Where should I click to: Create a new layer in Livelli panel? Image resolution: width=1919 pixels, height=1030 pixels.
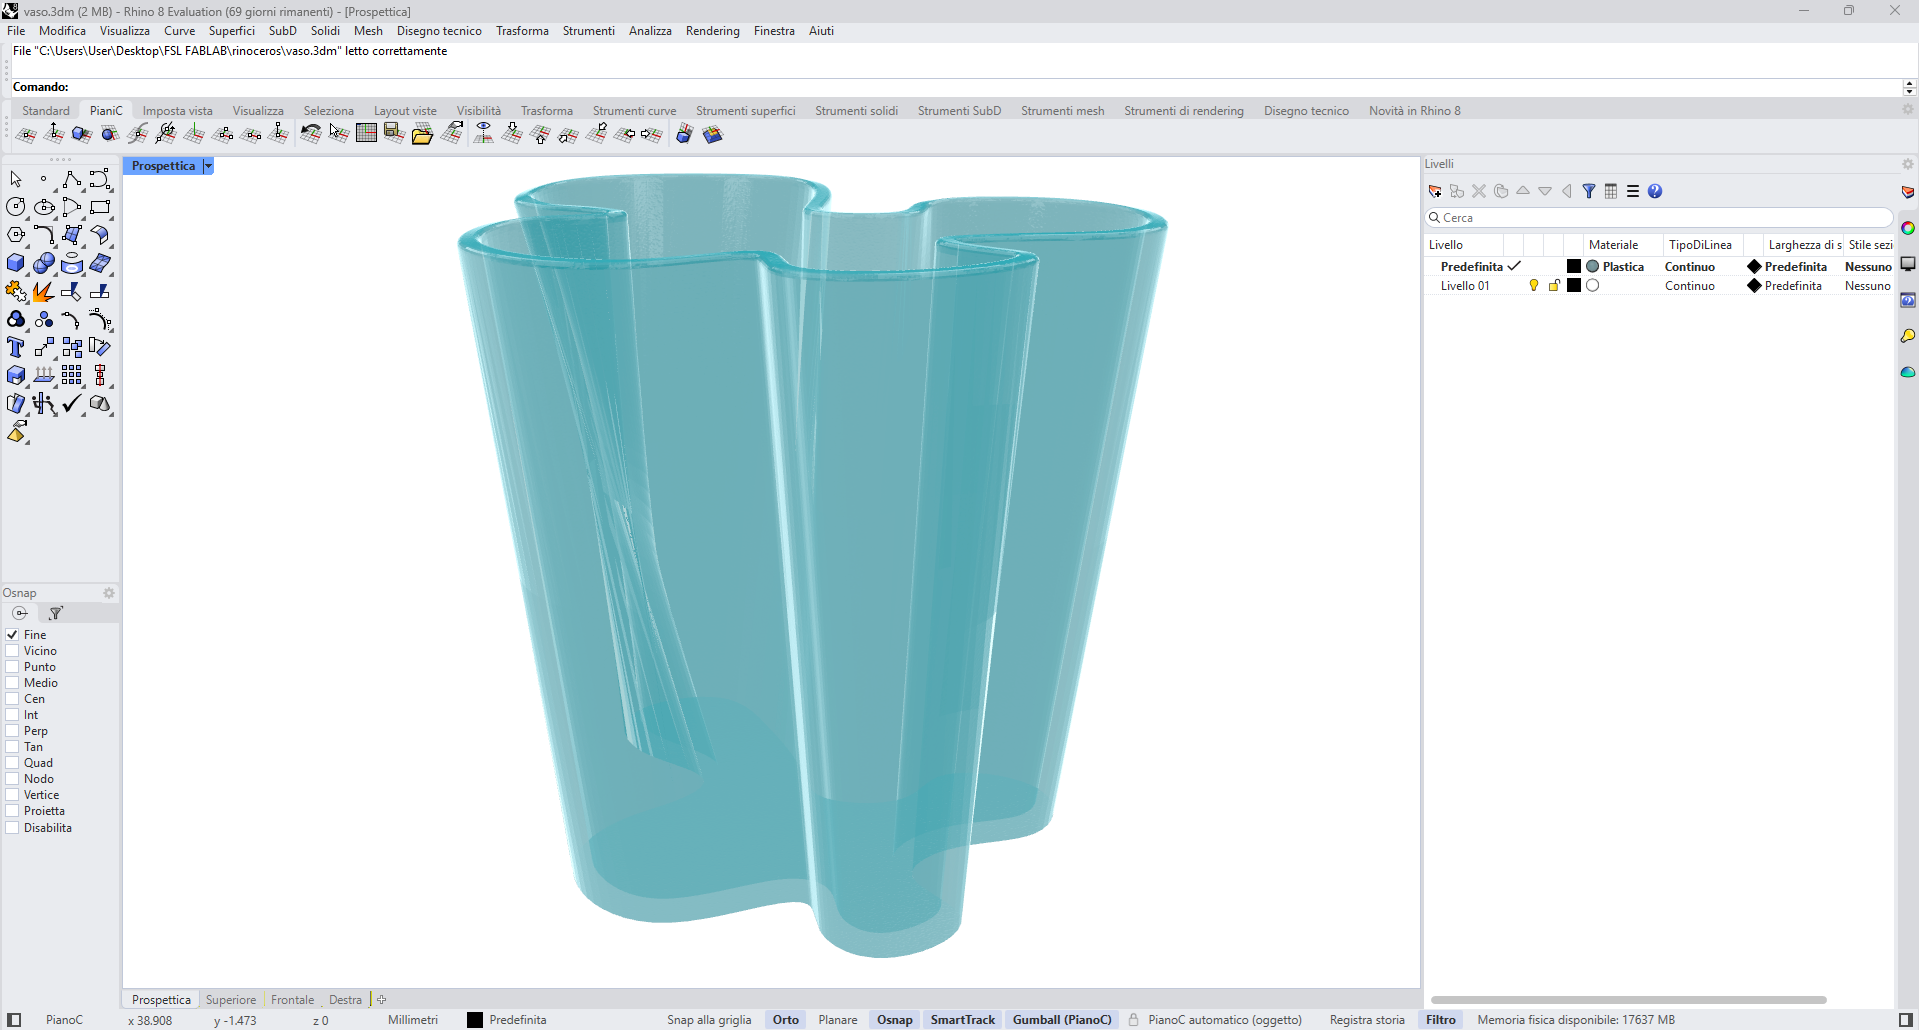[x=1436, y=191]
